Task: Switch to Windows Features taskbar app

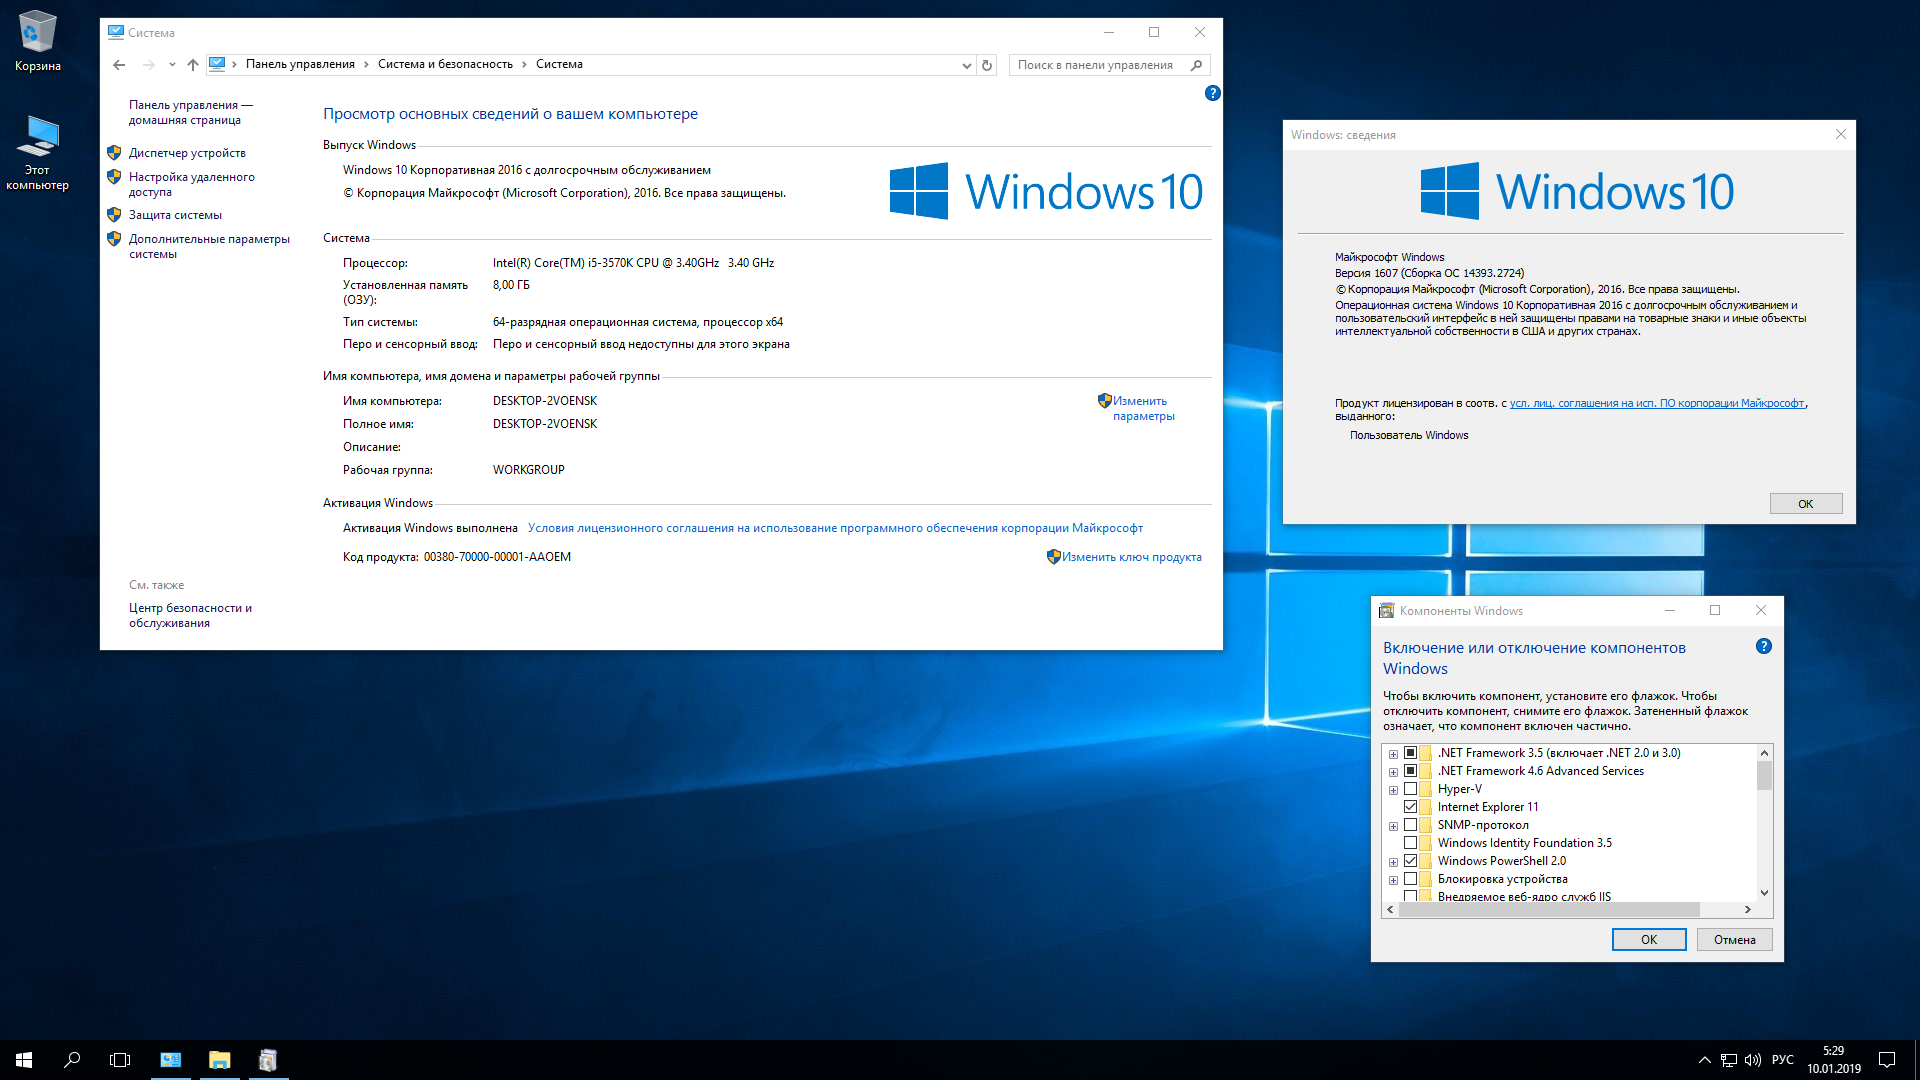Action: pos(267,1060)
